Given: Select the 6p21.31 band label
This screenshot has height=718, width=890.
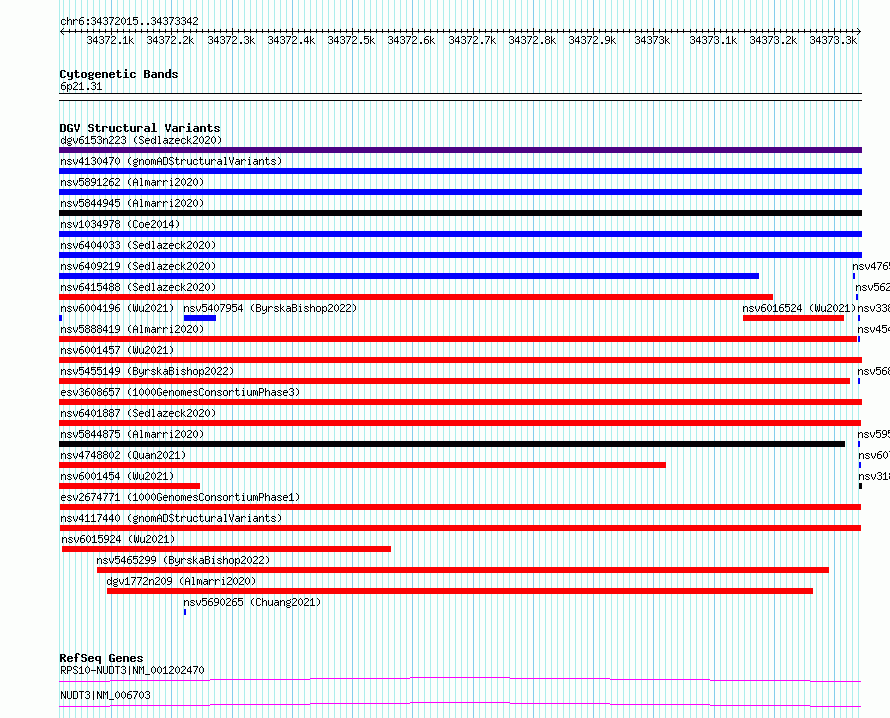Looking at the screenshot, I should click(x=81, y=86).
